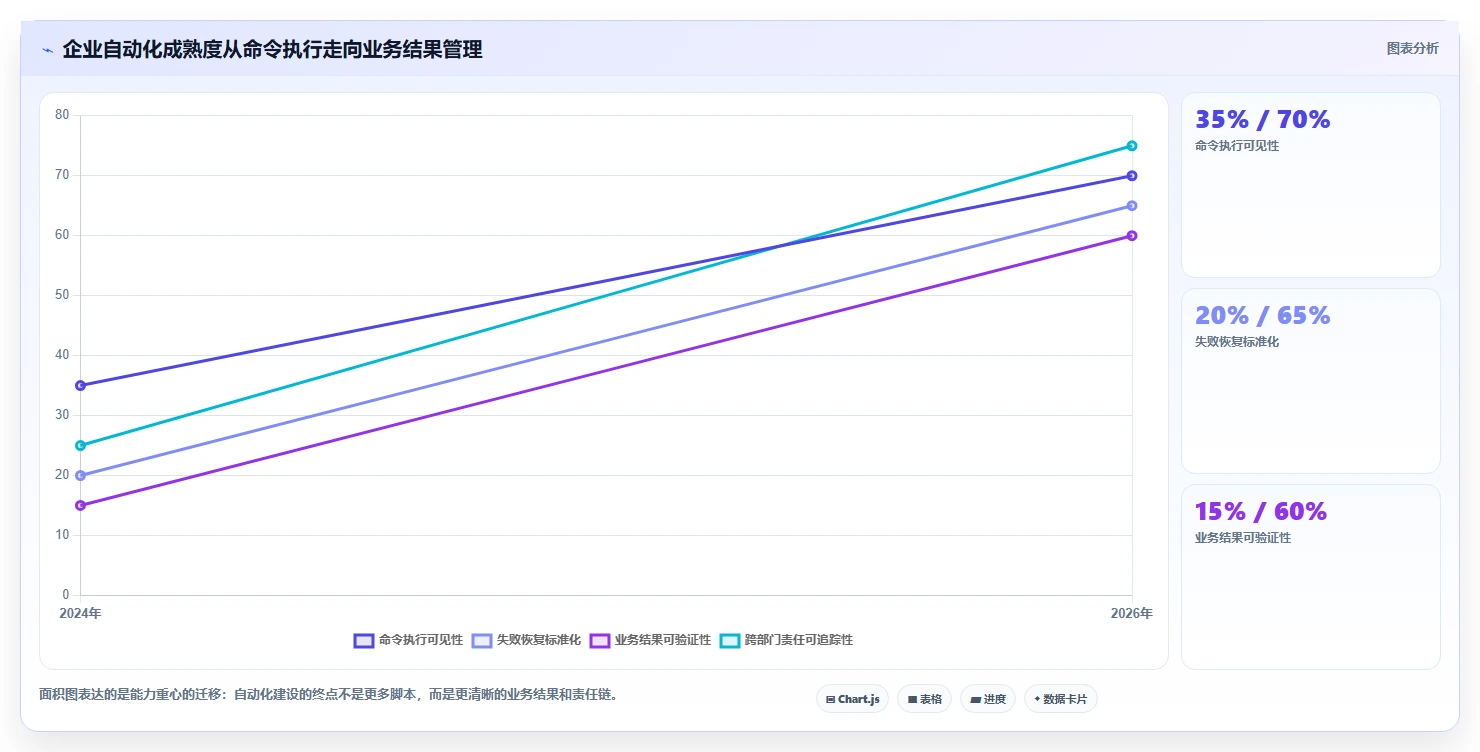1480x752 pixels.
Task: Click the lightning icon beside the chart title
Action: point(47,50)
